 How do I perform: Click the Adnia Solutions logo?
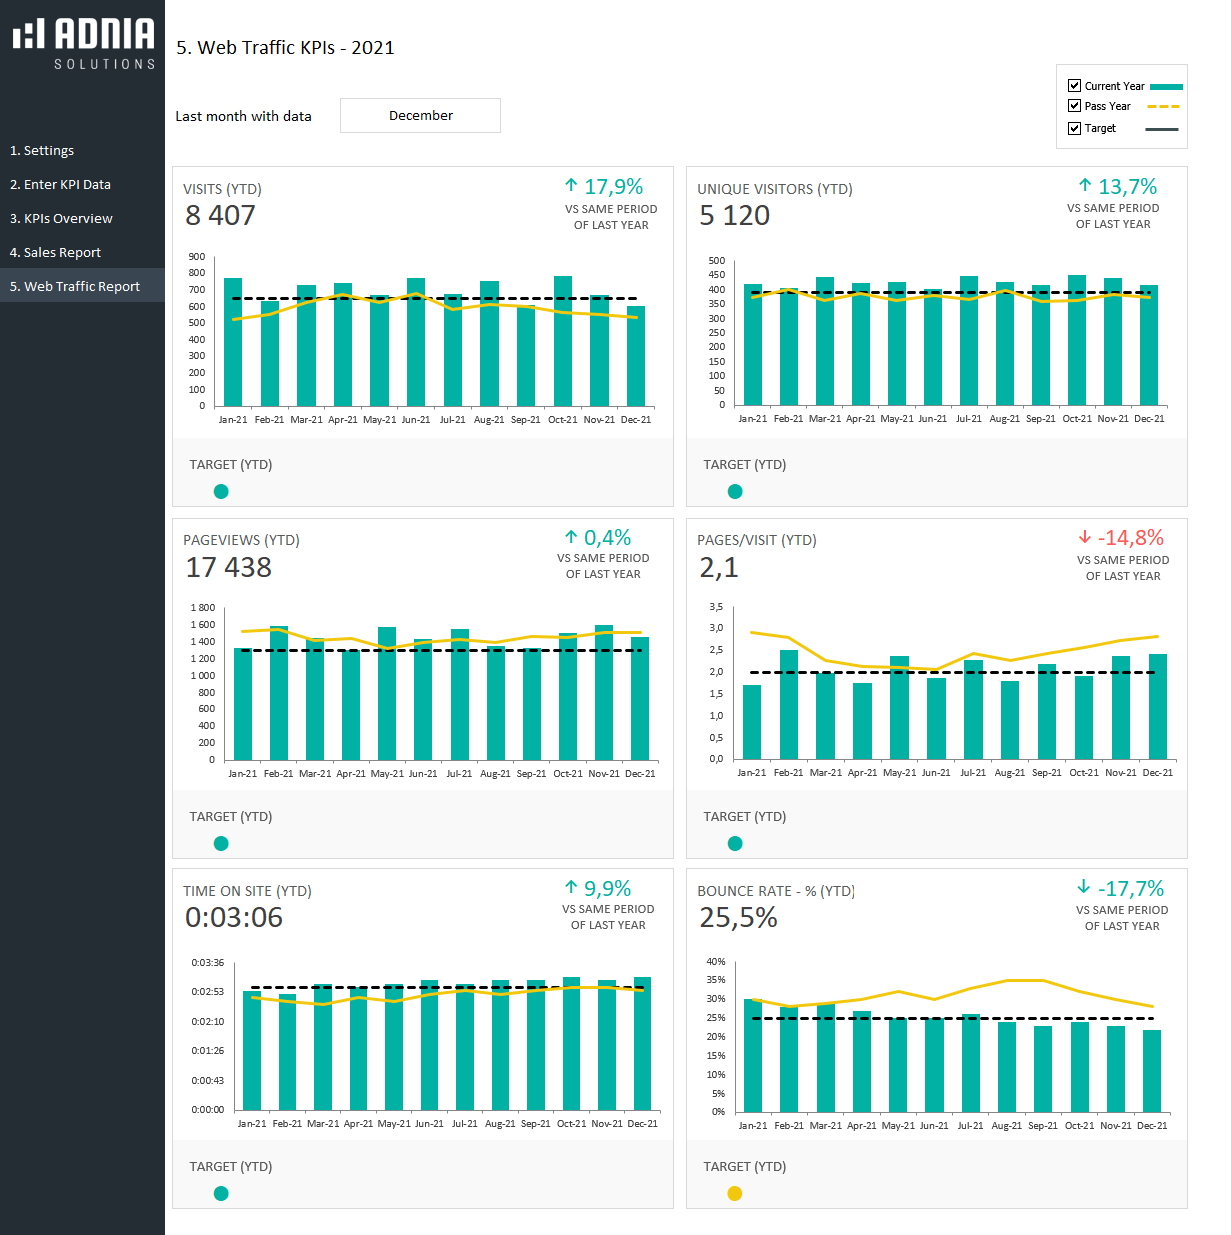click(84, 43)
